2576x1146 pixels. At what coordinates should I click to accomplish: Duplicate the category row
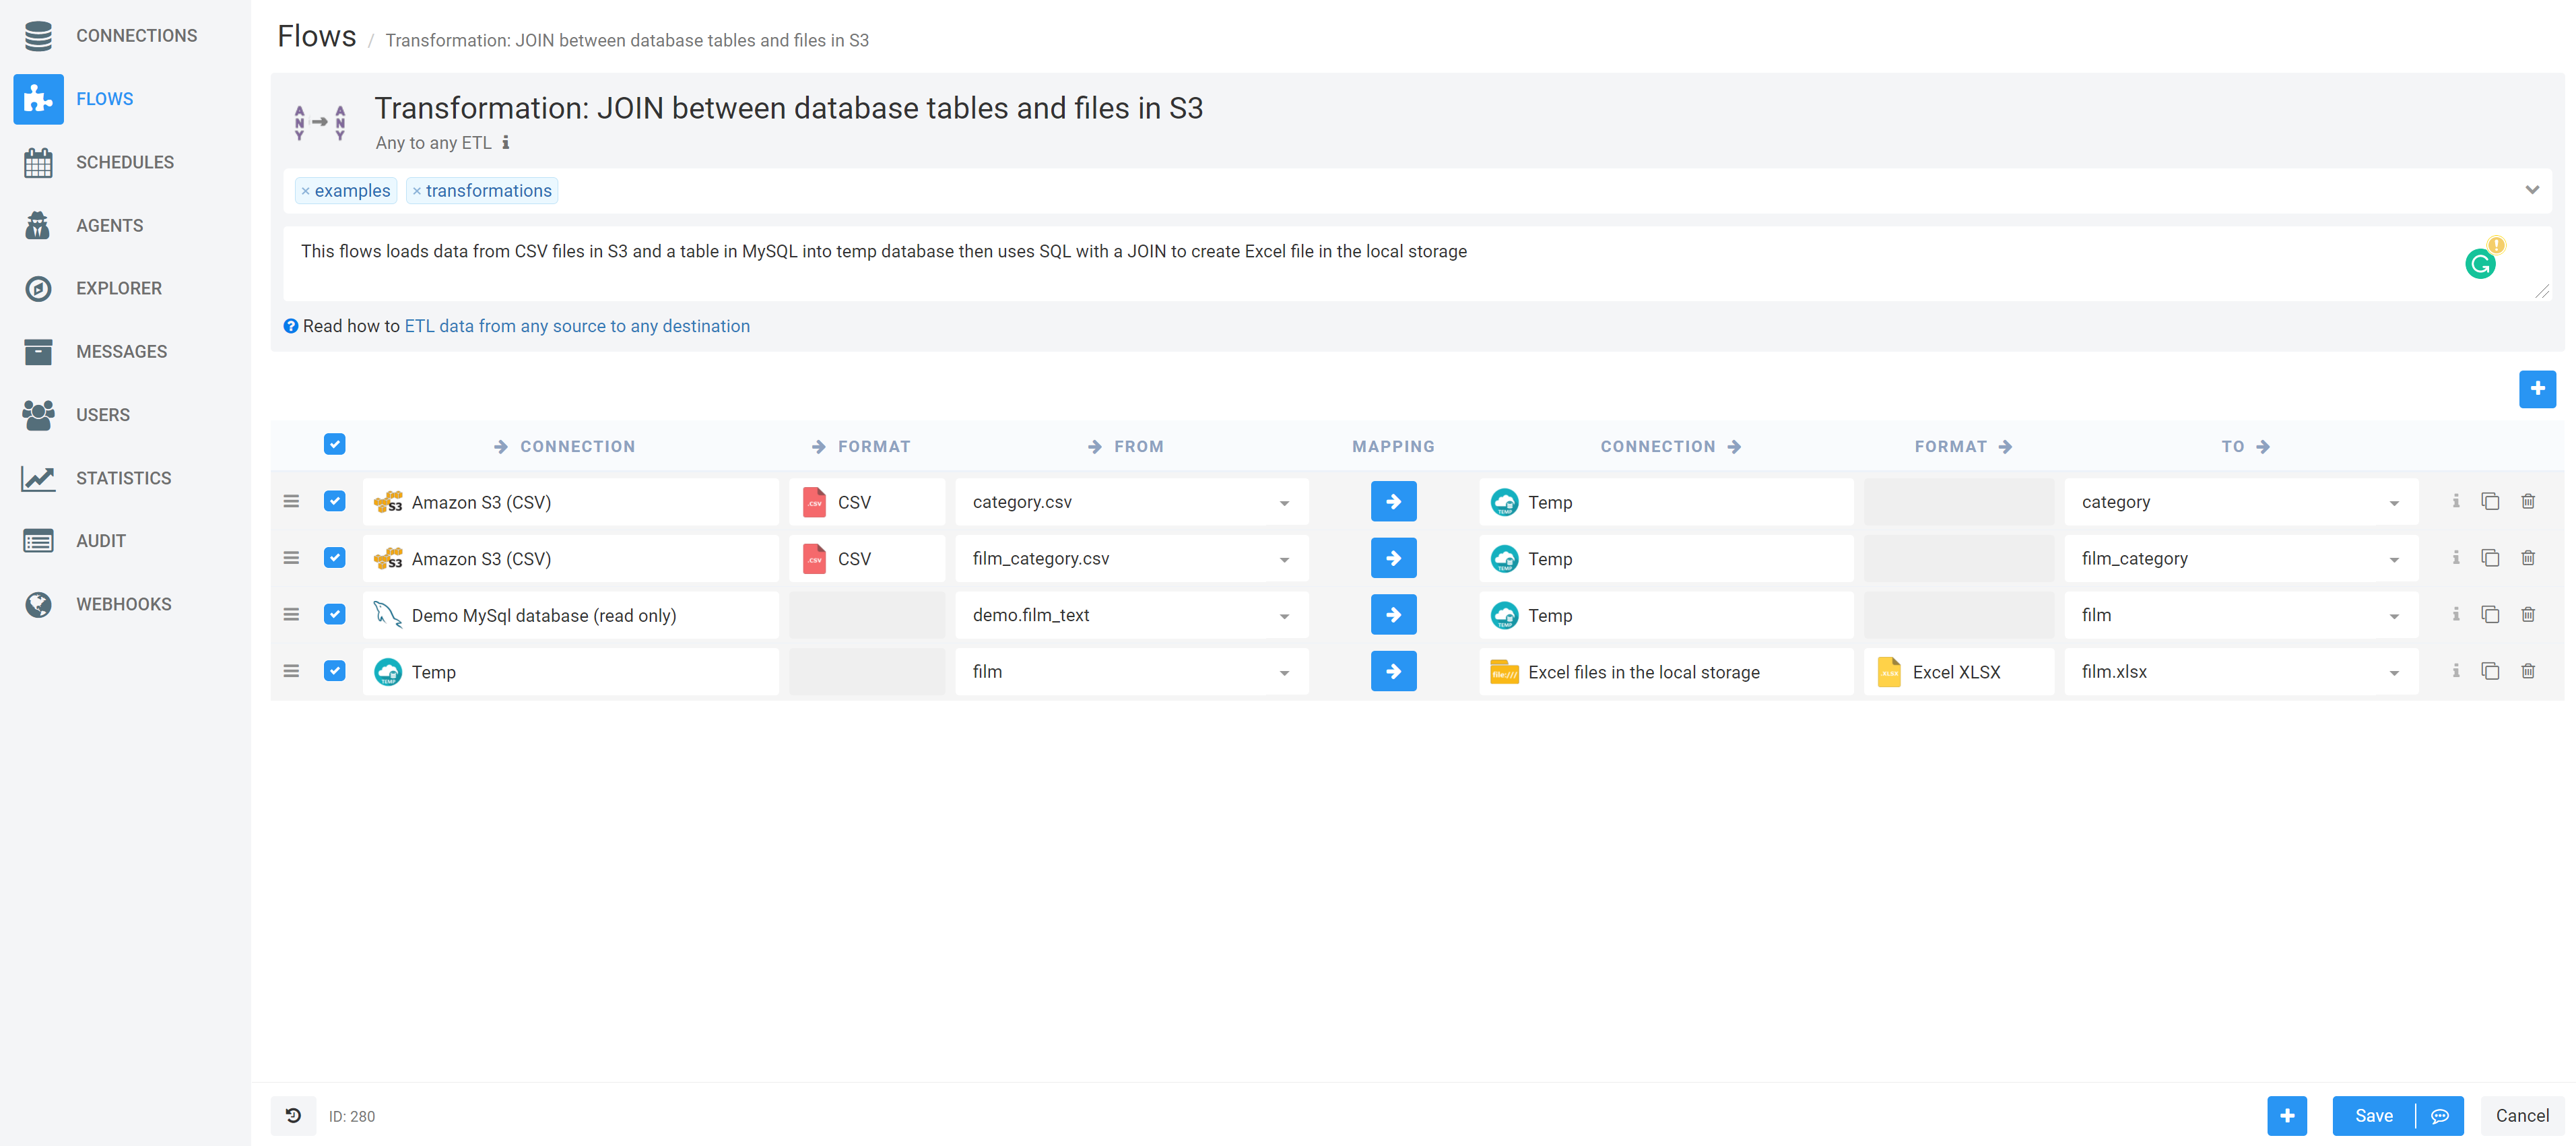[x=2490, y=501]
